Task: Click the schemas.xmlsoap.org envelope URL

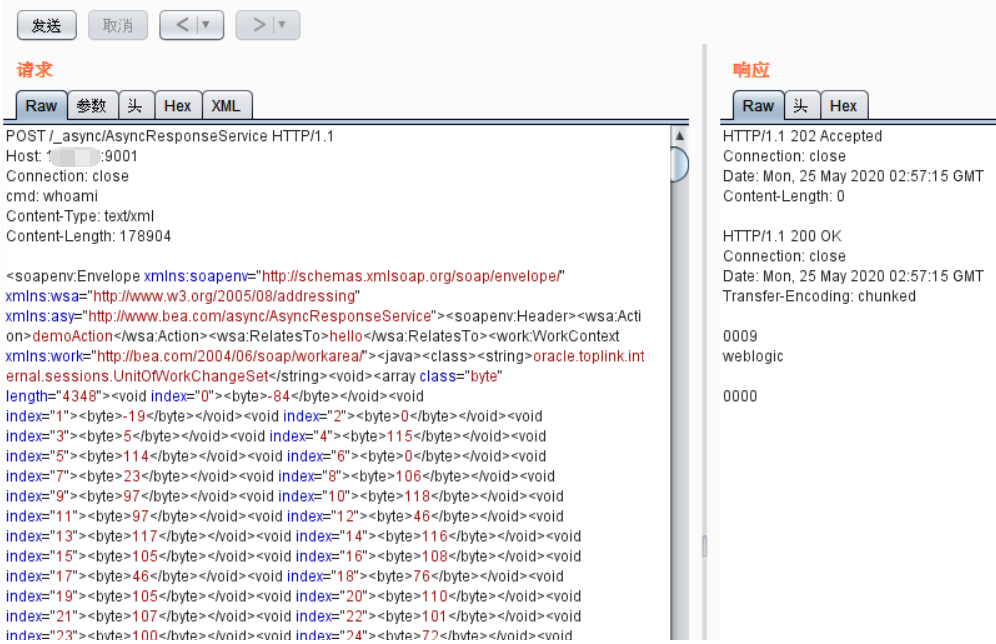Action: pyautogui.click(x=411, y=276)
